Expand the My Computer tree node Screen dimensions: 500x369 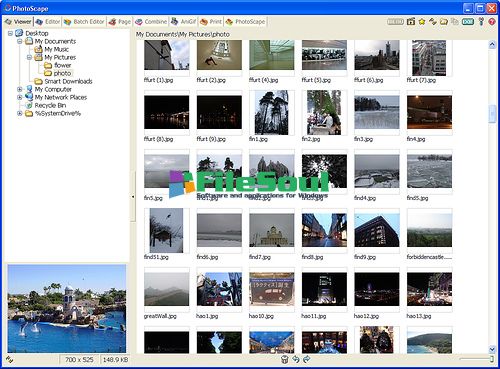[20, 89]
